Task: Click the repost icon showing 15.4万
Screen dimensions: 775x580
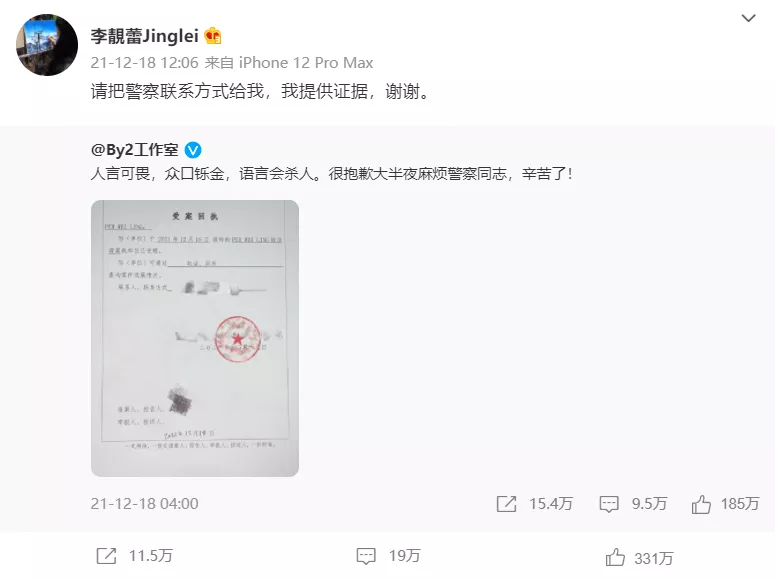Action: (506, 504)
